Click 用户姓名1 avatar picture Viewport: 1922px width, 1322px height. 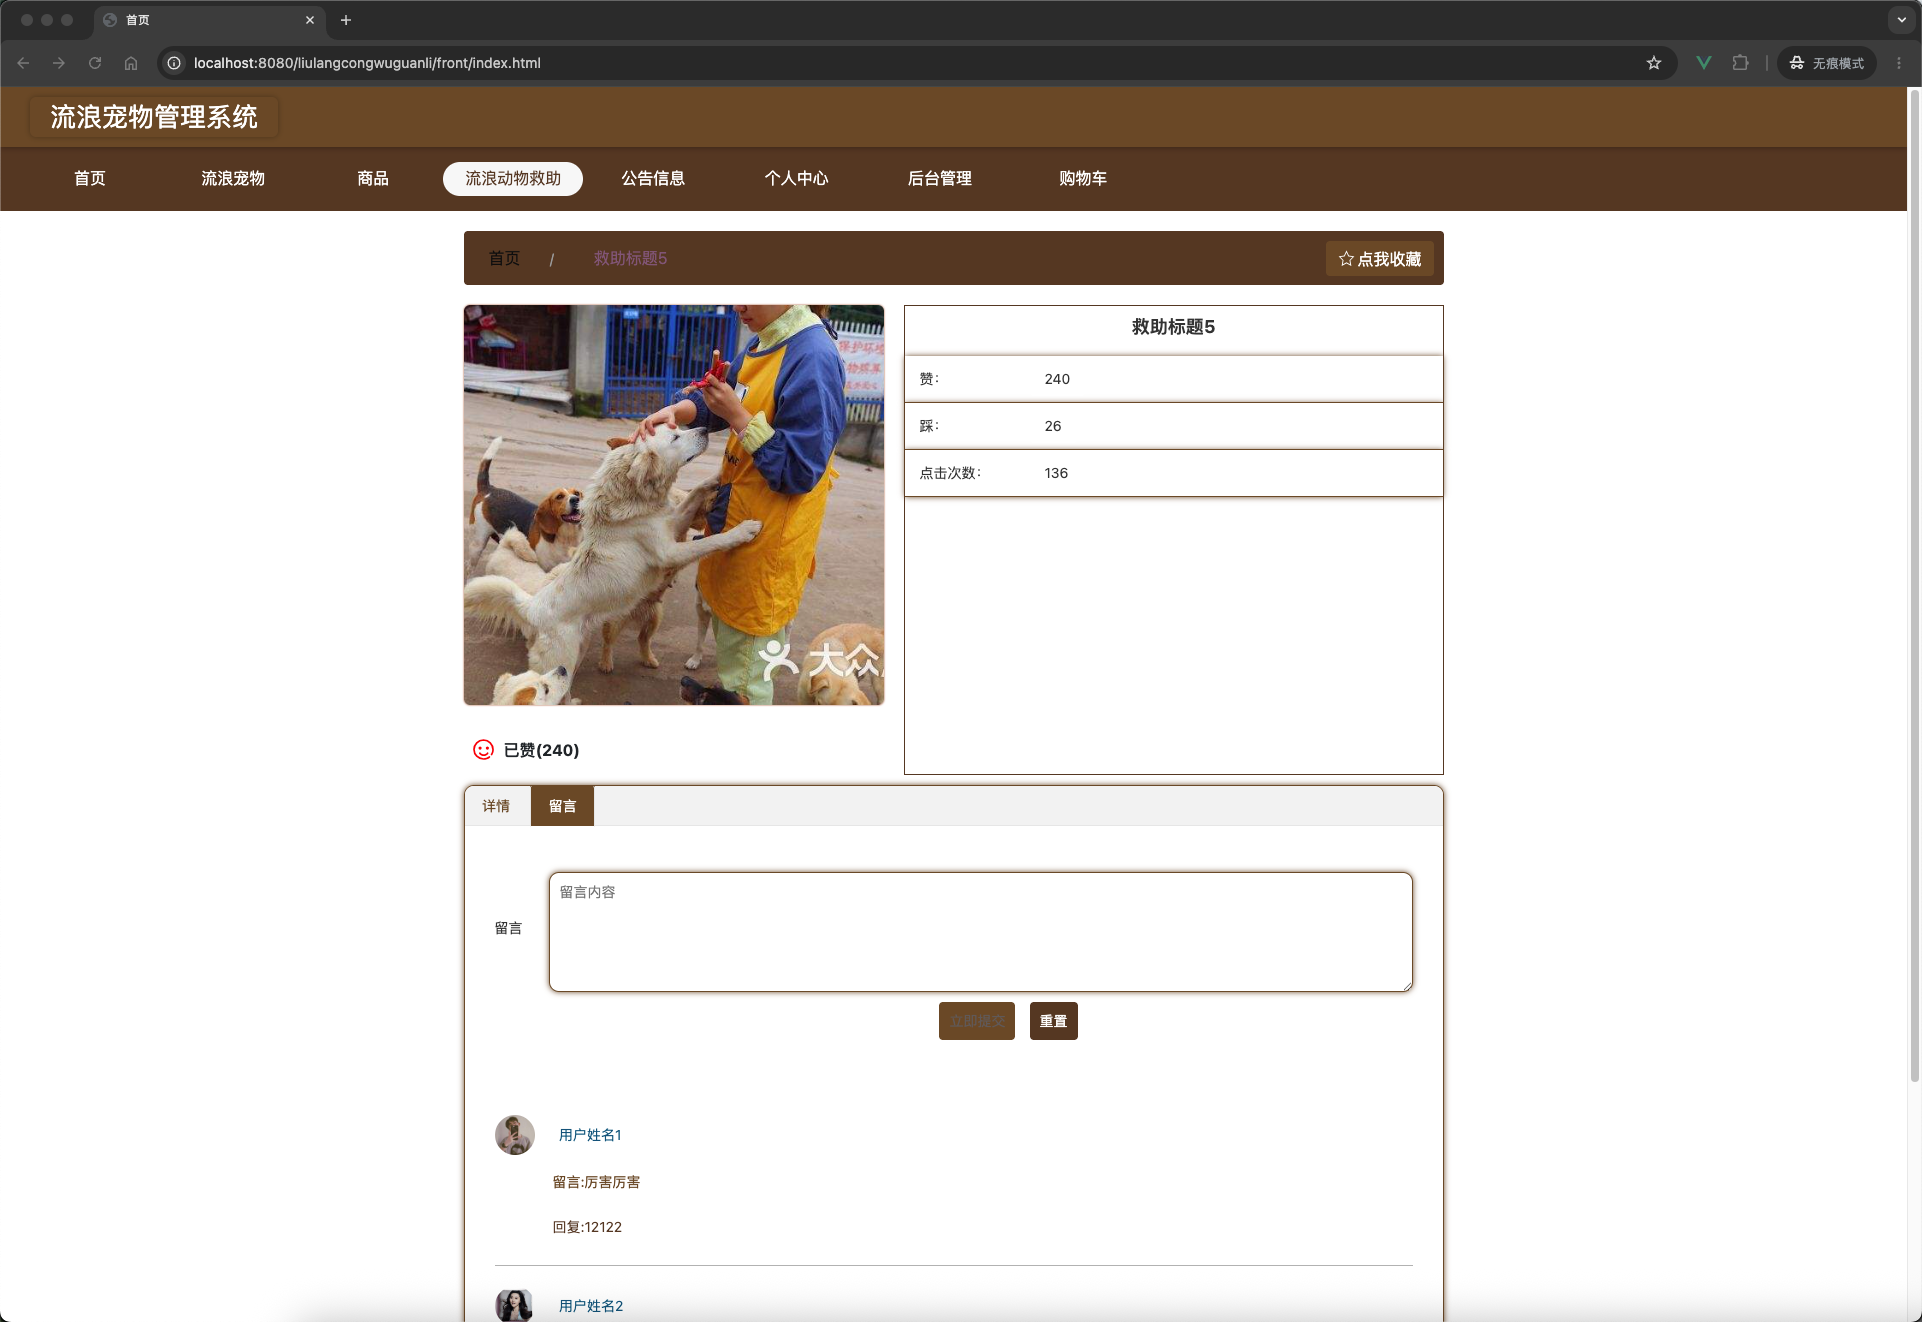(515, 1135)
